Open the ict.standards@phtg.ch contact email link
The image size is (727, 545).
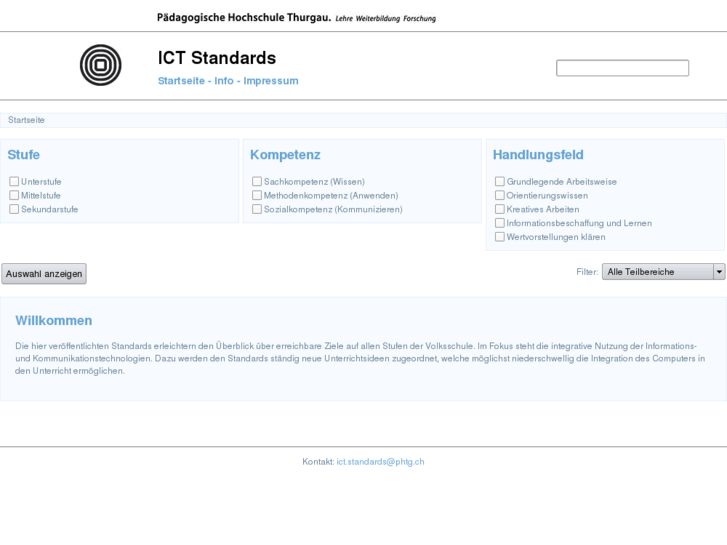pyautogui.click(x=380, y=462)
